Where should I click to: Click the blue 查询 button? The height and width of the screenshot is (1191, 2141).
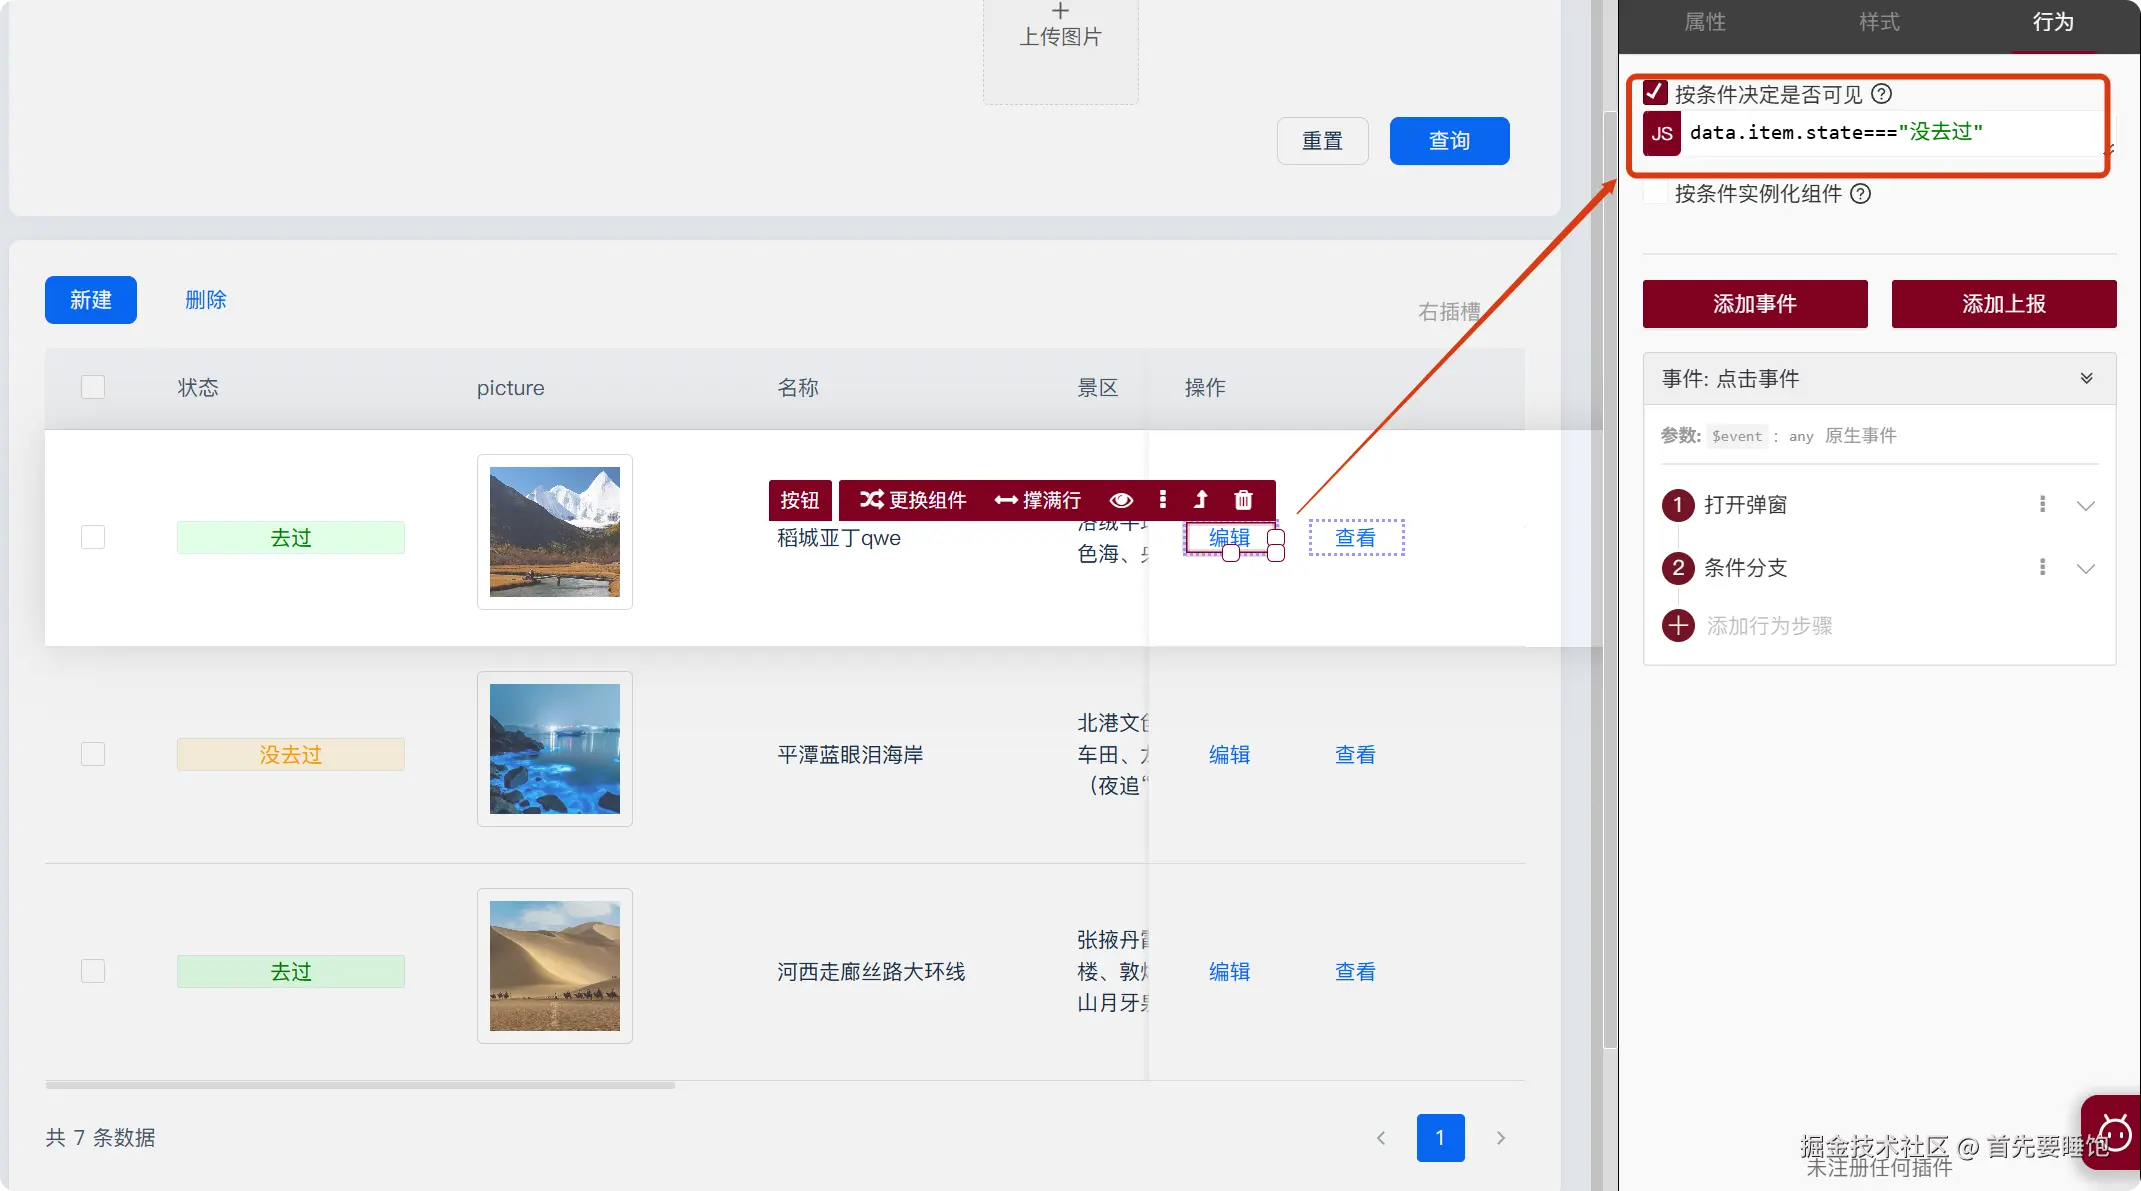pos(1449,141)
